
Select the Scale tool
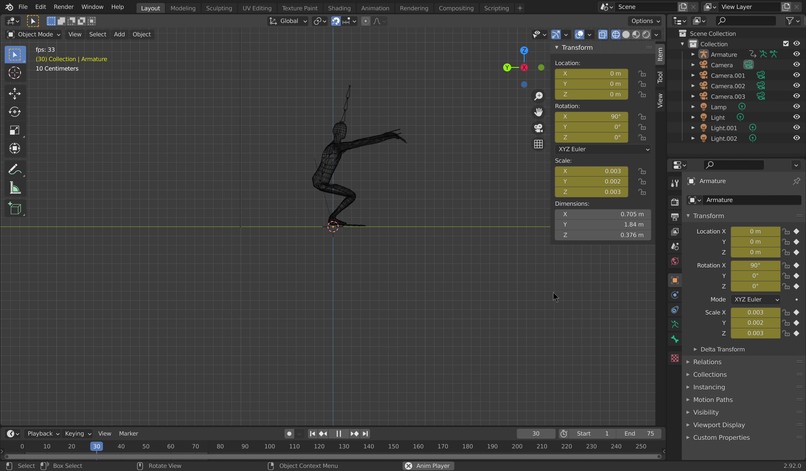tap(15, 130)
